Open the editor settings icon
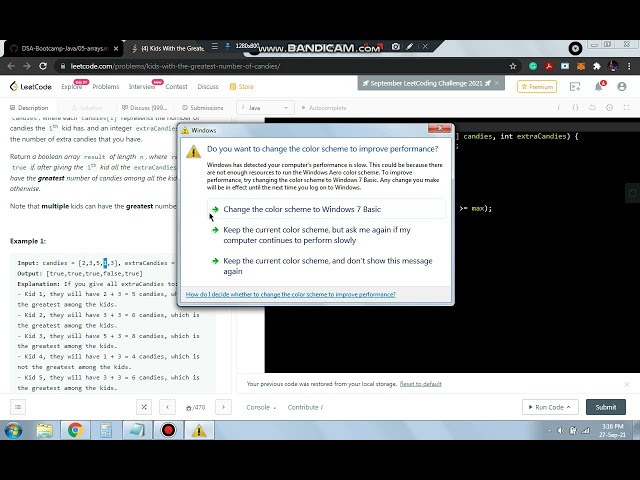This screenshot has height=480, width=640. (x=609, y=108)
